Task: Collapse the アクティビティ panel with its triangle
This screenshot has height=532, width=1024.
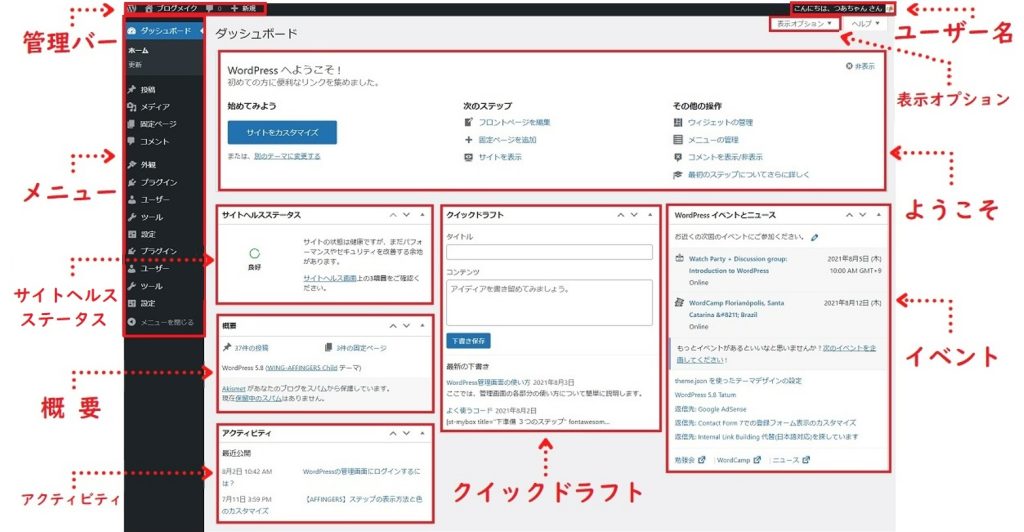Action: pos(423,433)
